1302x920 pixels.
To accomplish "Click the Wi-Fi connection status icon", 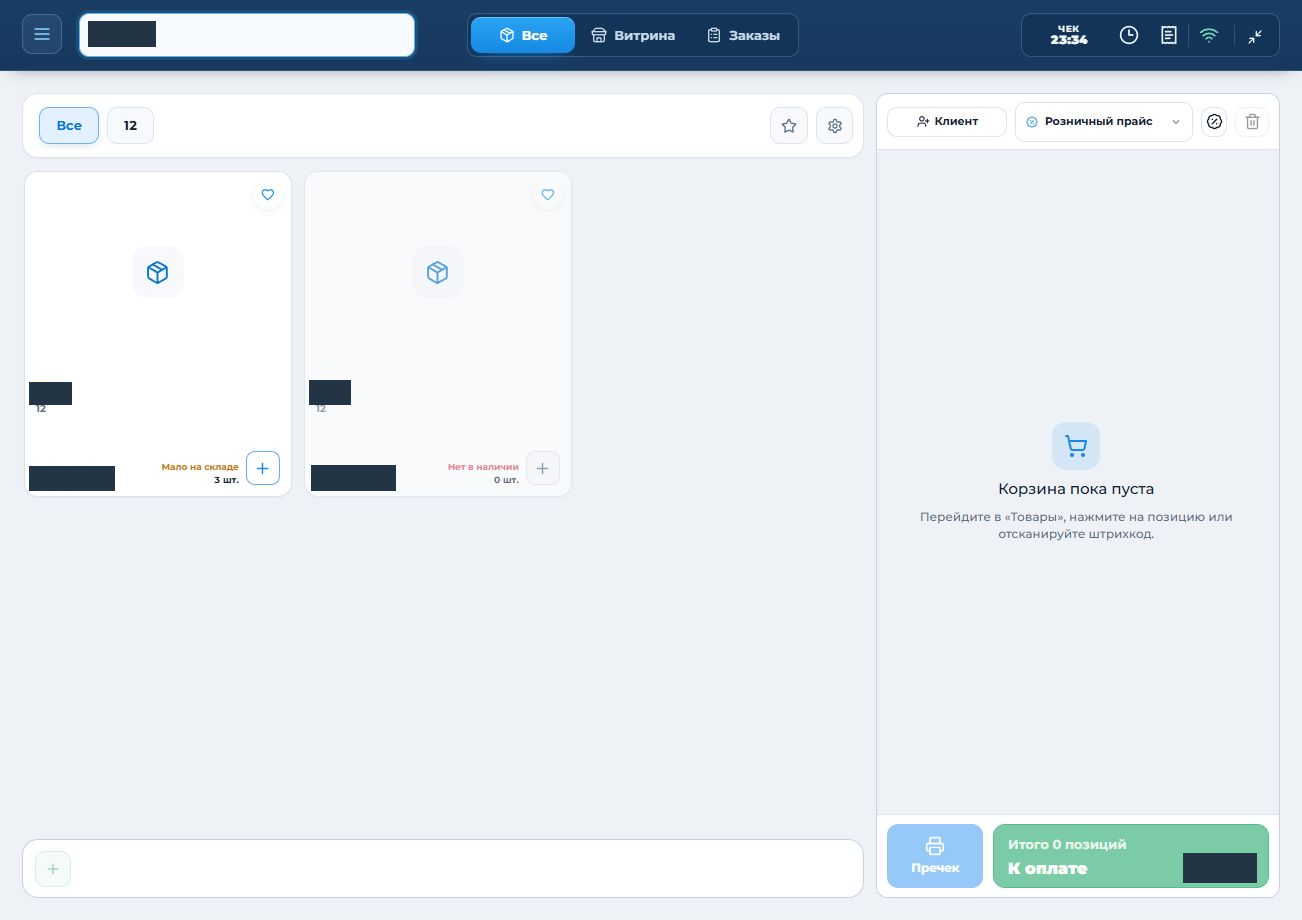I will point(1209,35).
